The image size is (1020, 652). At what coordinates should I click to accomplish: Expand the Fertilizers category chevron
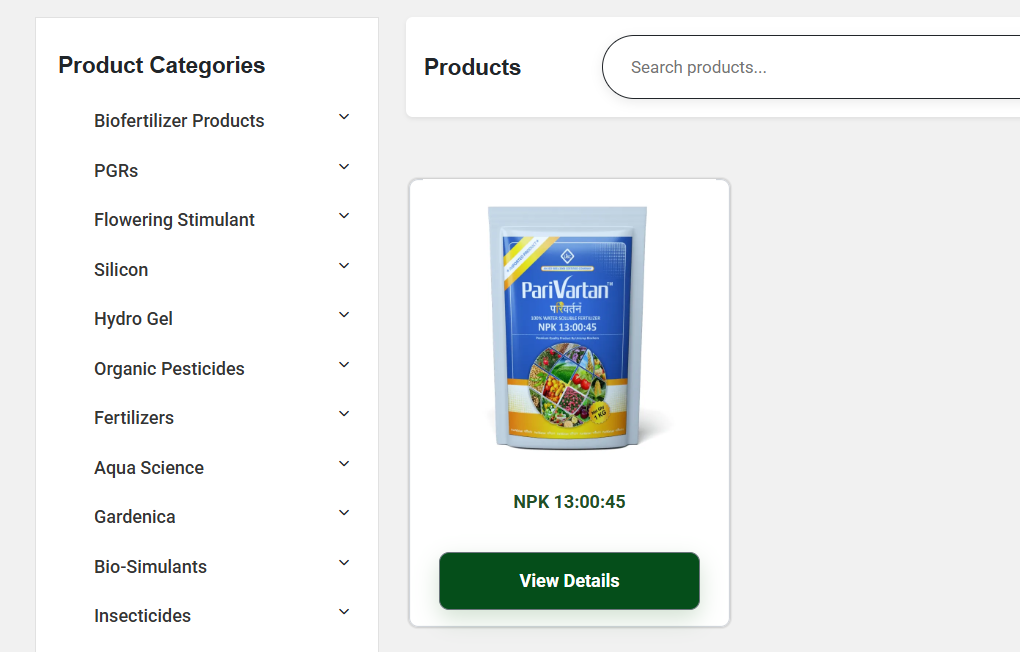click(344, 414)
